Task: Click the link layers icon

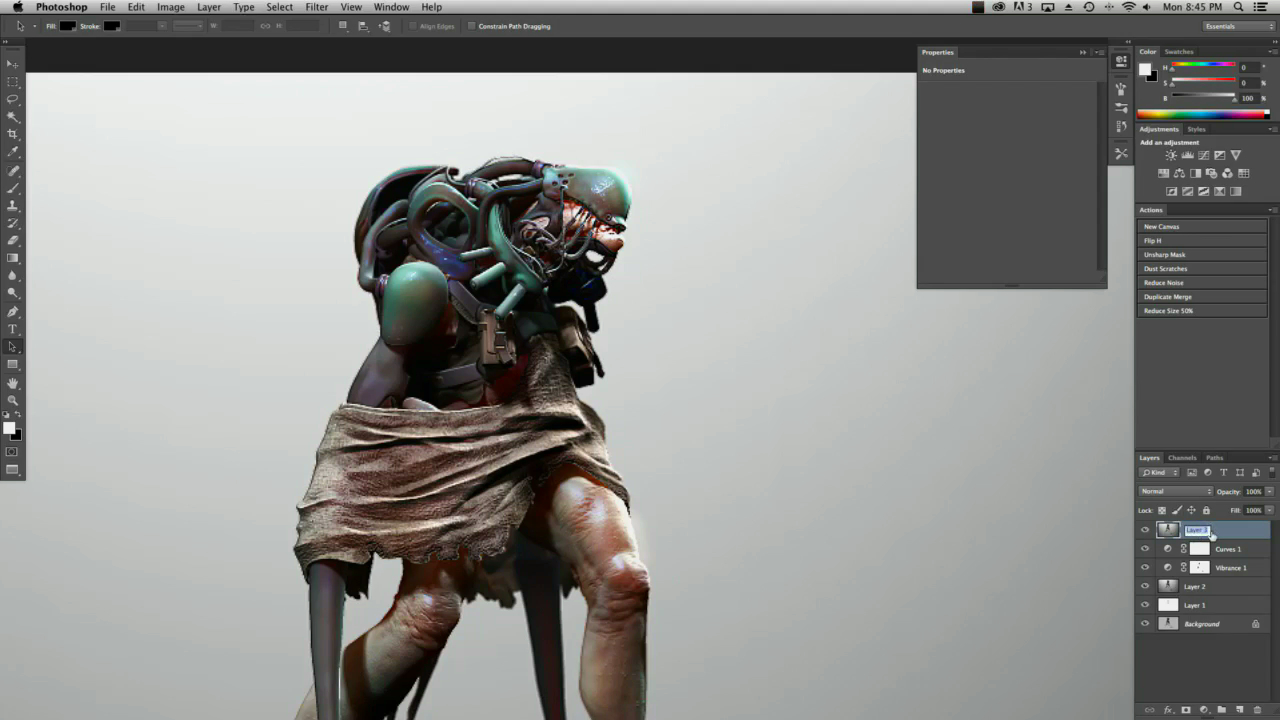Action: click(1149, 710)
